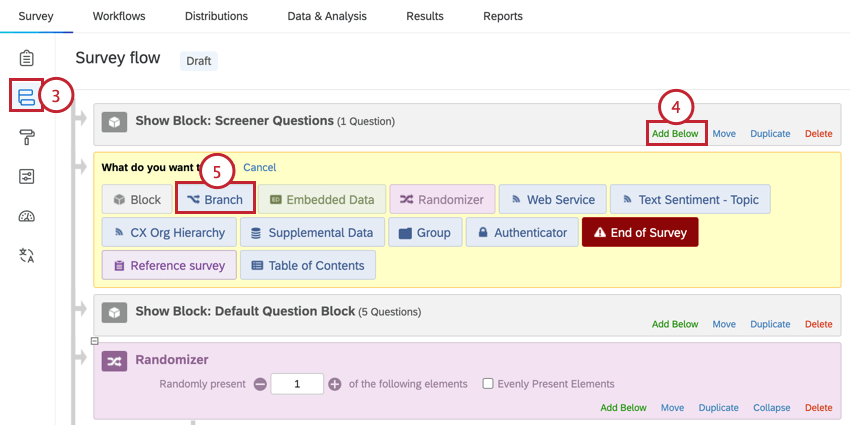Increase randomly presented elements count
This screenshot has height=425, width=850.
pos(335,384)
